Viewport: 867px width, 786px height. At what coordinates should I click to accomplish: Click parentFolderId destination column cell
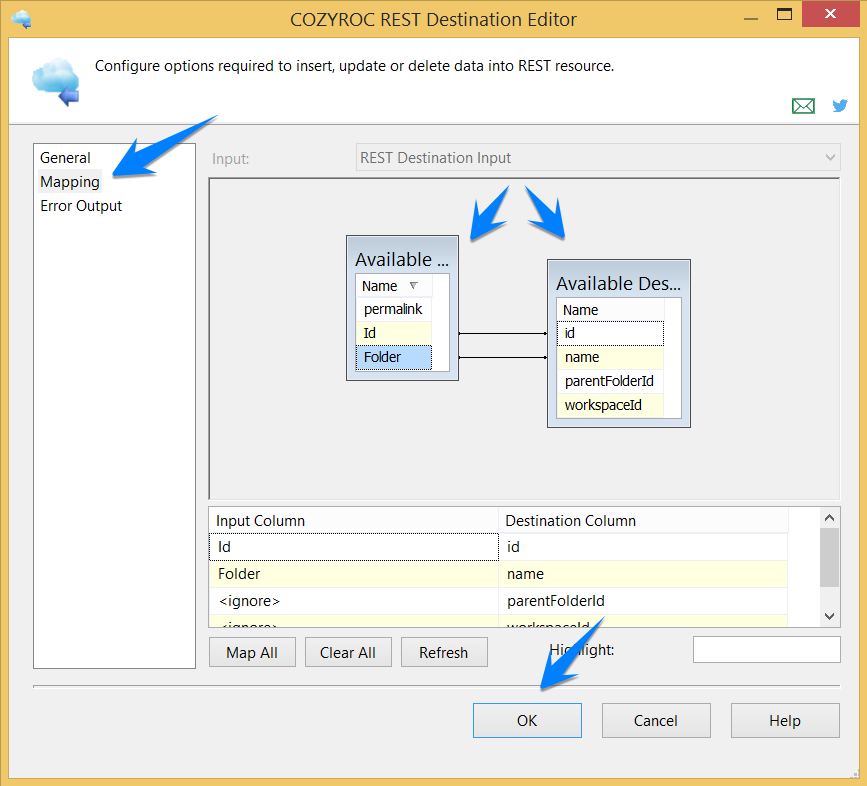tap(643, 601)
